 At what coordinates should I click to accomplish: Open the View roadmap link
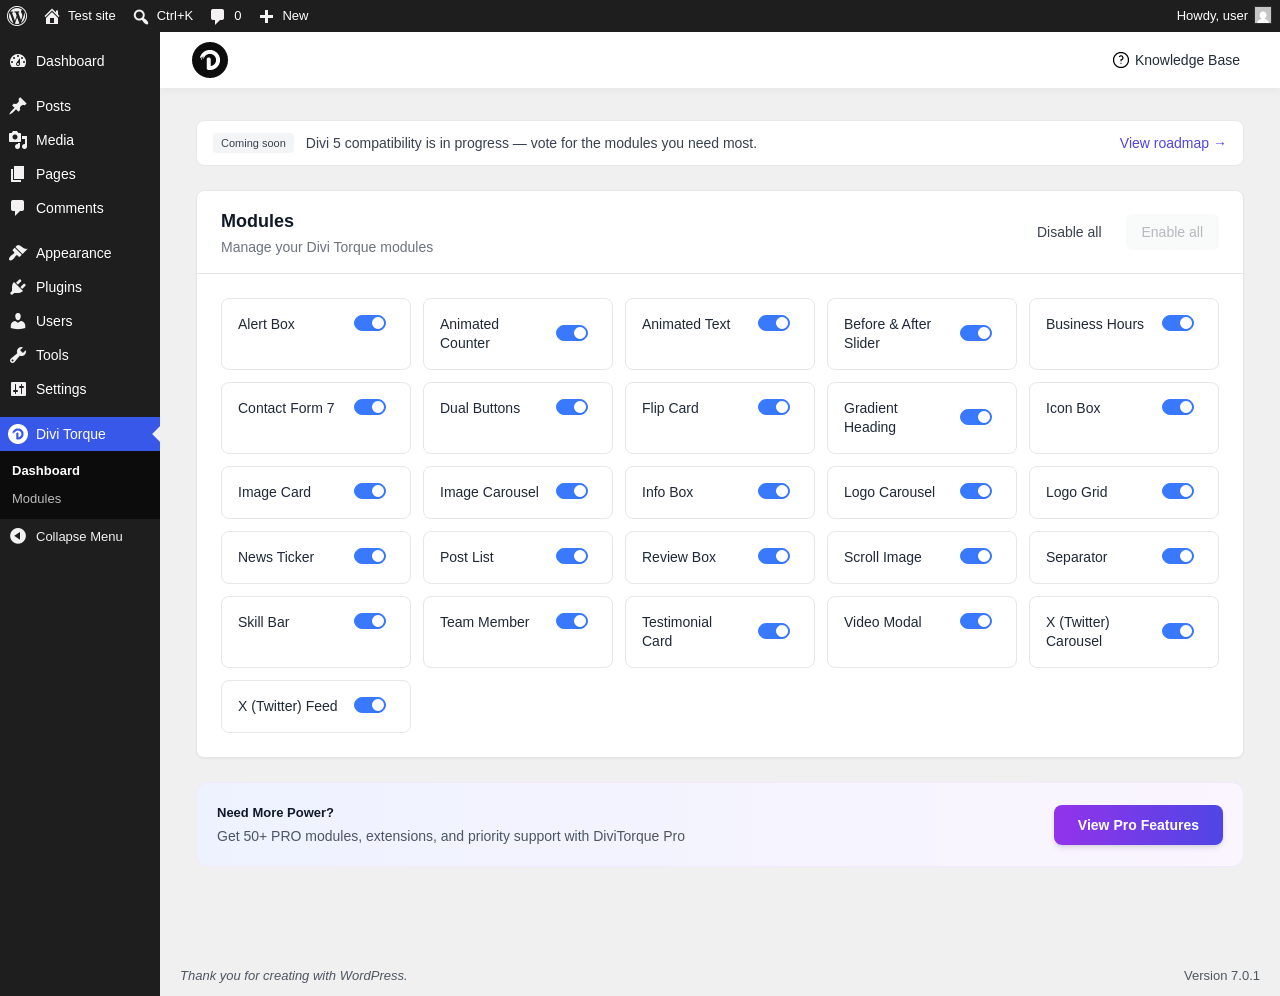click(x=1173, y=143)
